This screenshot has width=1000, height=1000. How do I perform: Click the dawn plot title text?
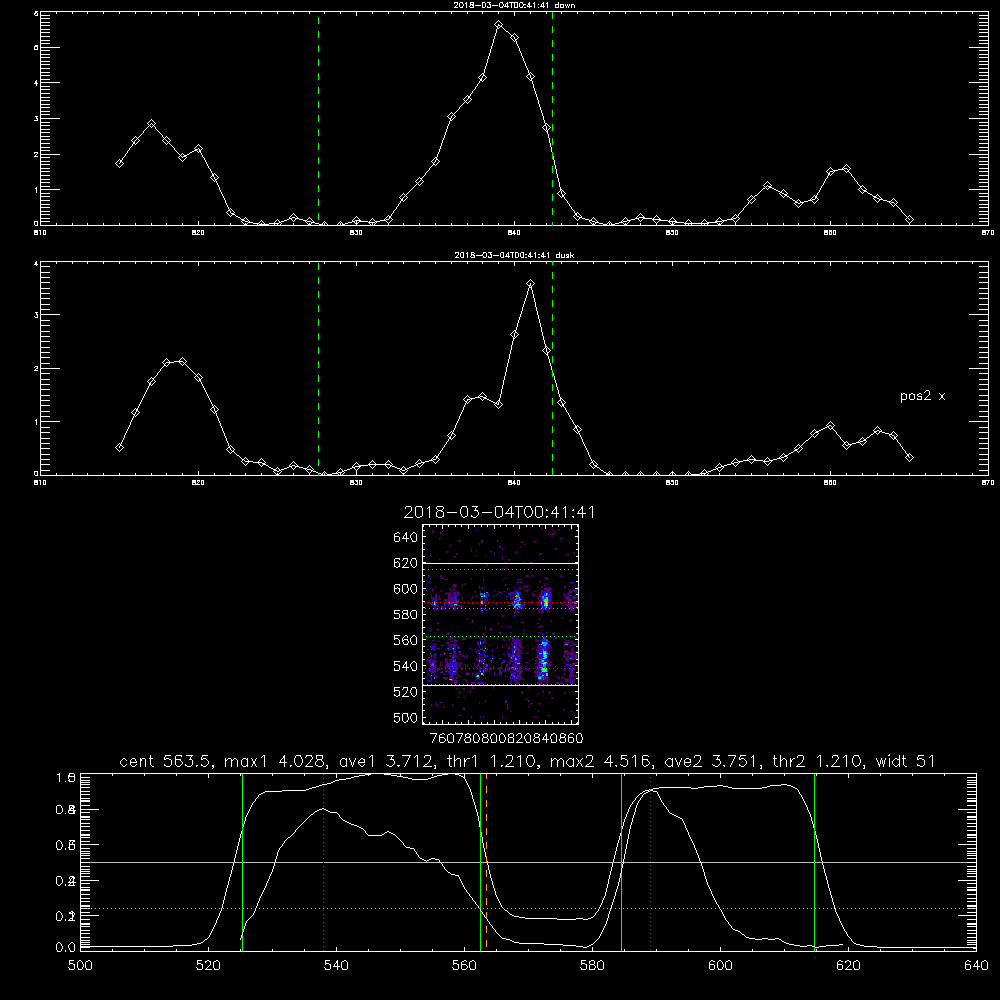pyautogui.click(x=514, y=5)
